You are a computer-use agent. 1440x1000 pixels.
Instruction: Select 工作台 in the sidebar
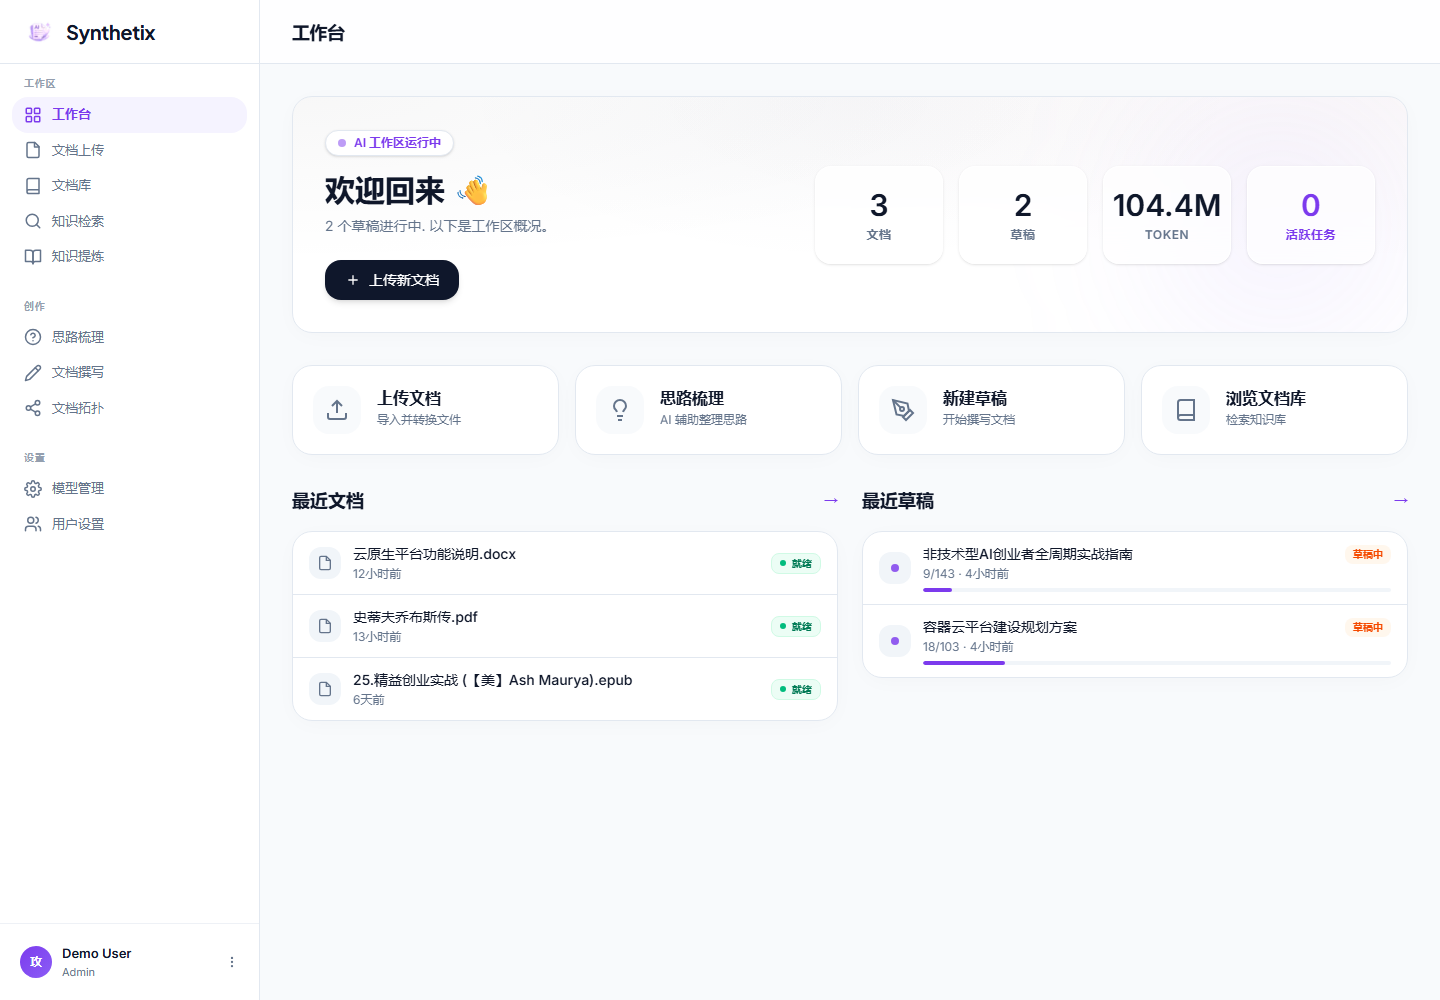pyautogui.click(x=129, y=115)
